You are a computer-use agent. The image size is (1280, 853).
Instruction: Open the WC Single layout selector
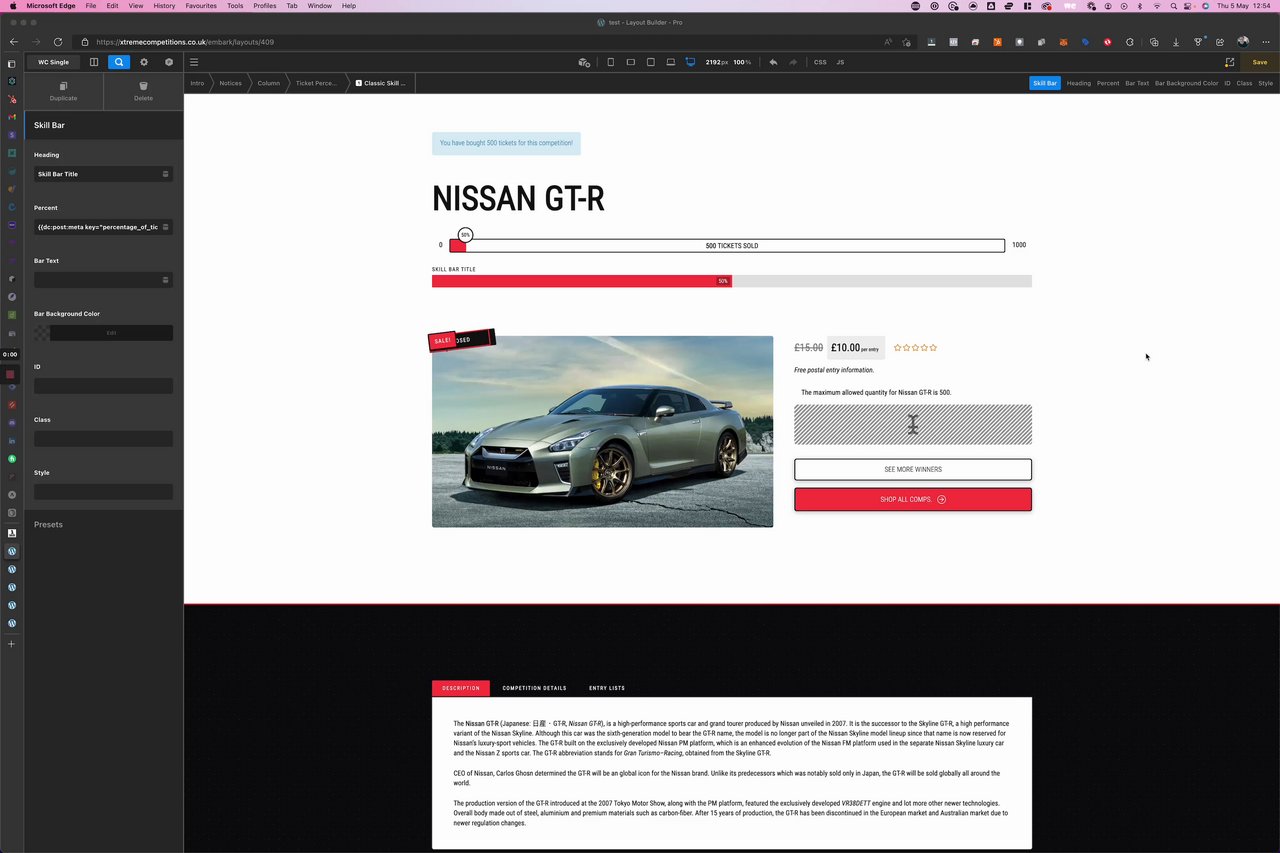click(54, 62)
